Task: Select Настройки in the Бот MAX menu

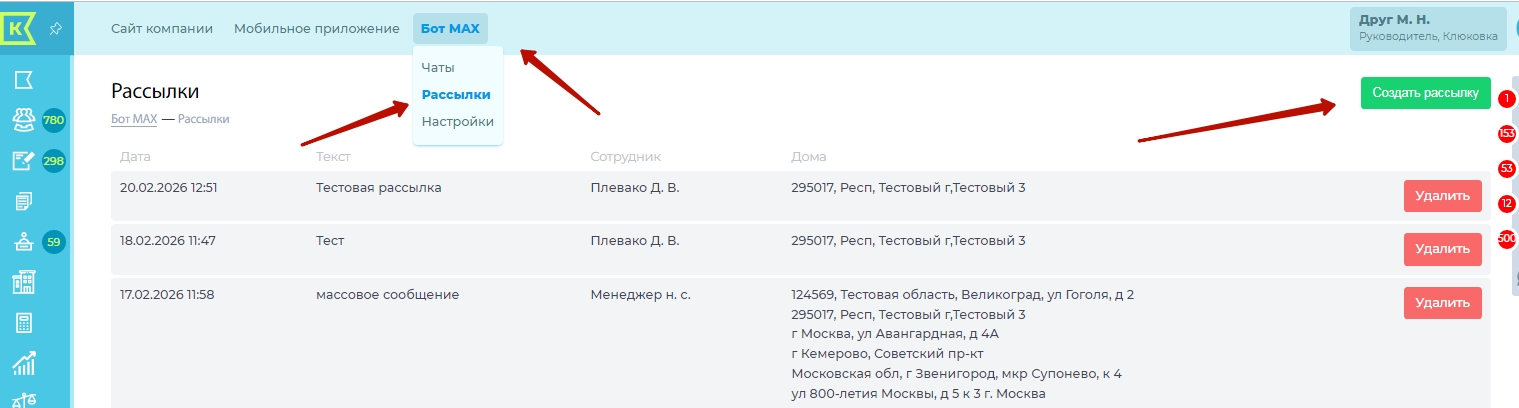Action: (x=457, y=122)
